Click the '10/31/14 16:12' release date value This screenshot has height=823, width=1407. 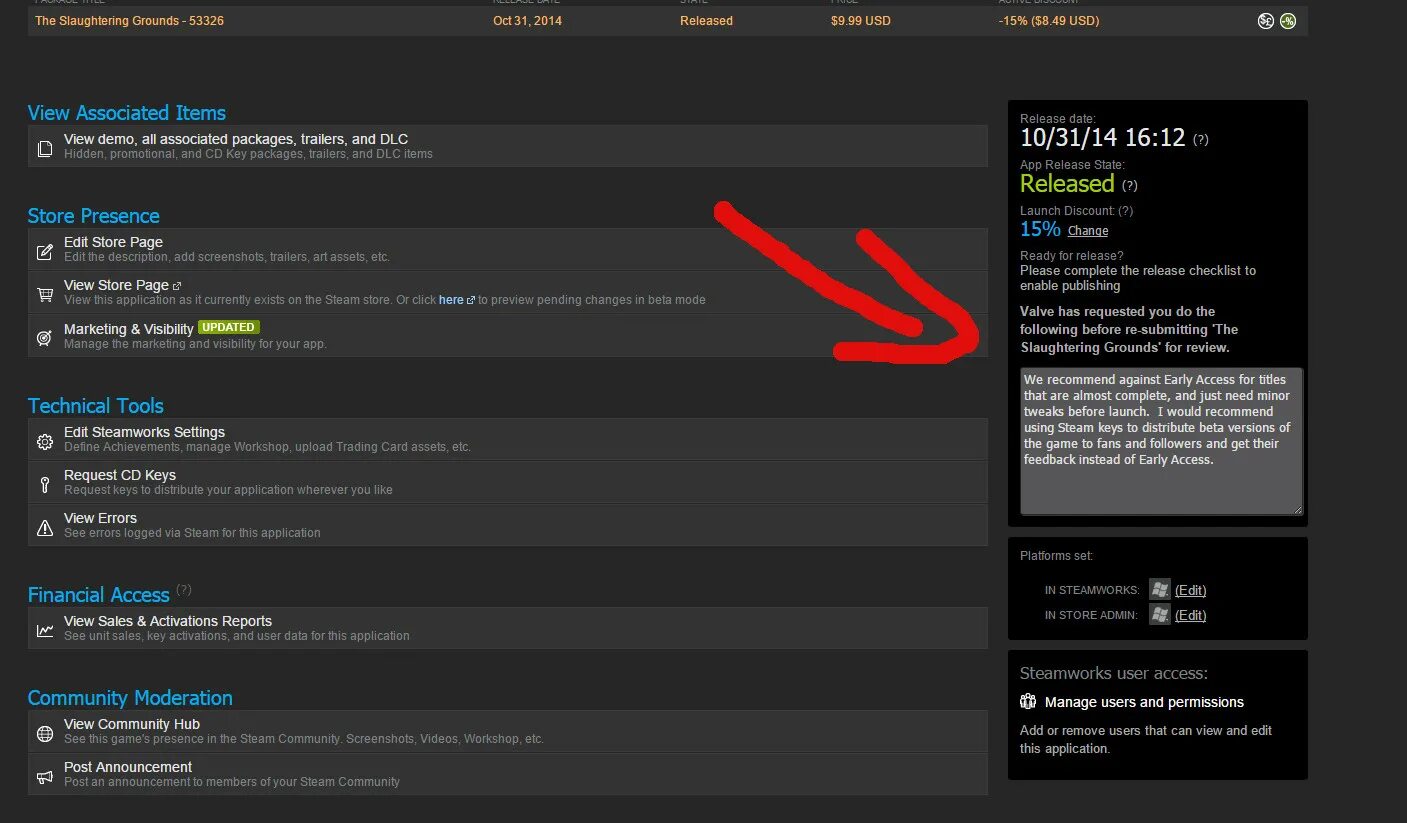click(1102, 138)
